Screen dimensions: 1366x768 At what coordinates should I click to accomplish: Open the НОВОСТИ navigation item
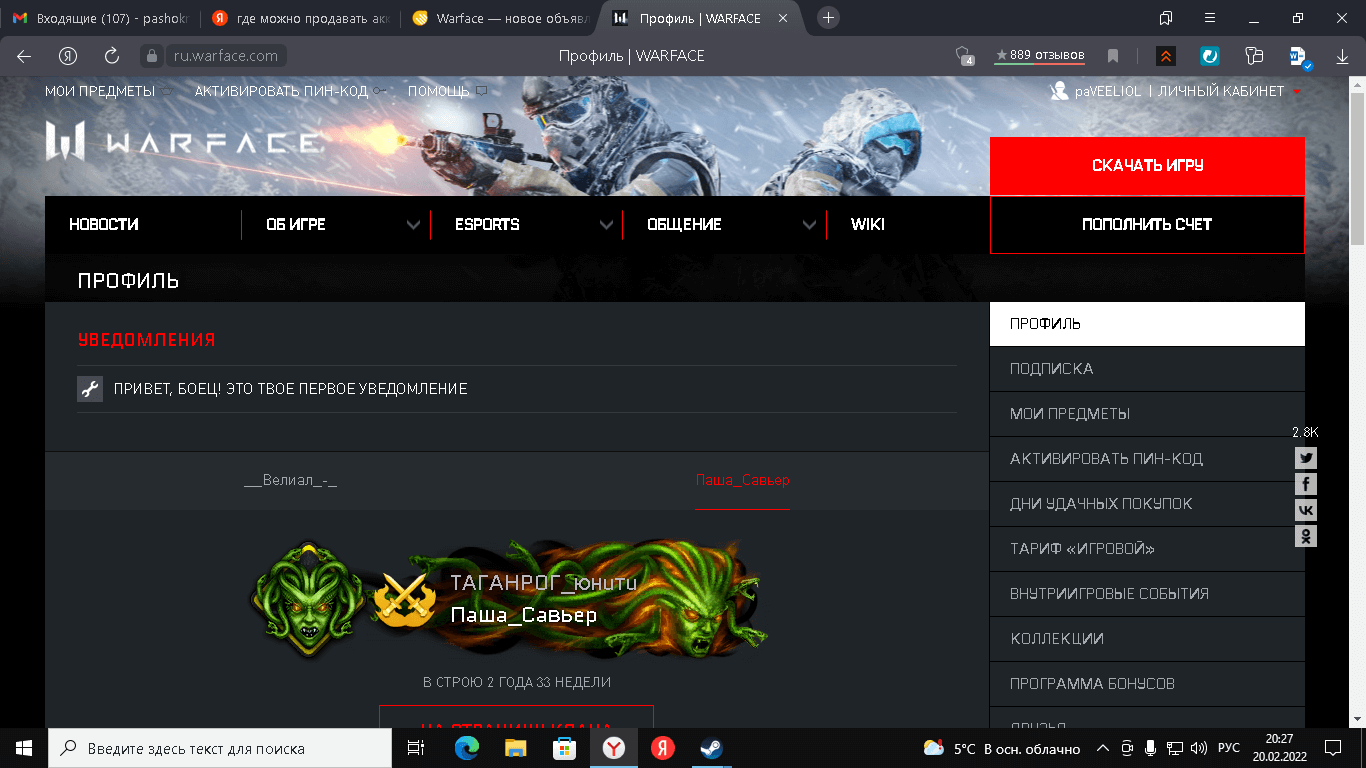coord(104,225)
